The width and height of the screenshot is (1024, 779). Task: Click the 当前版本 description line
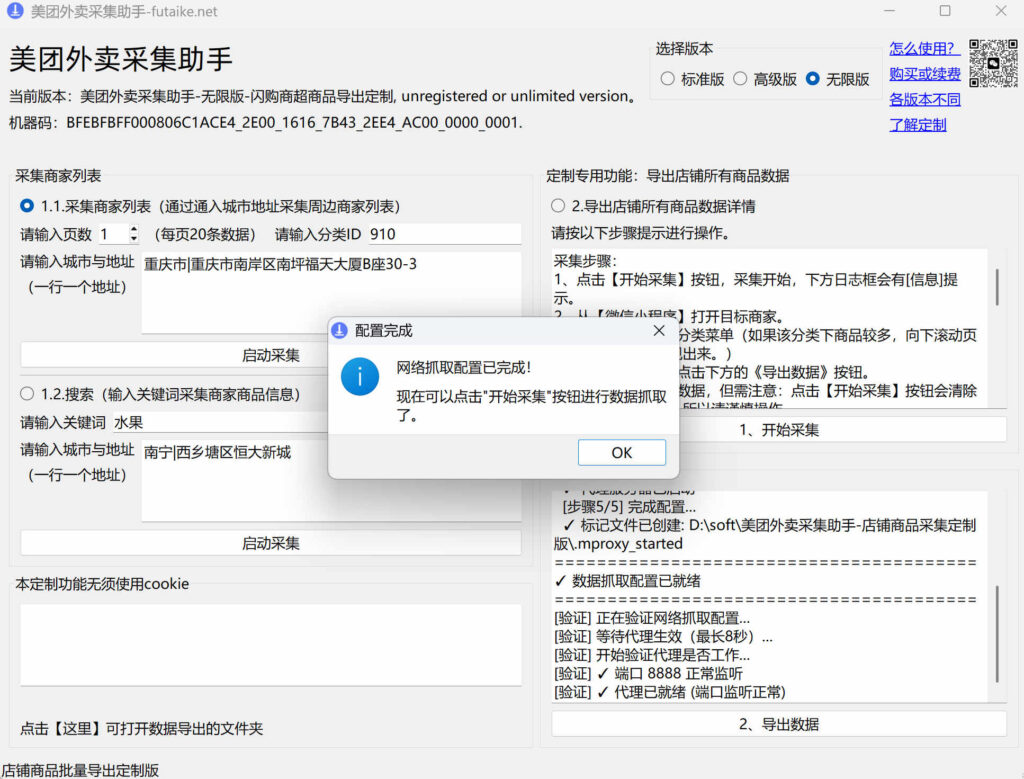pos(323,96)
